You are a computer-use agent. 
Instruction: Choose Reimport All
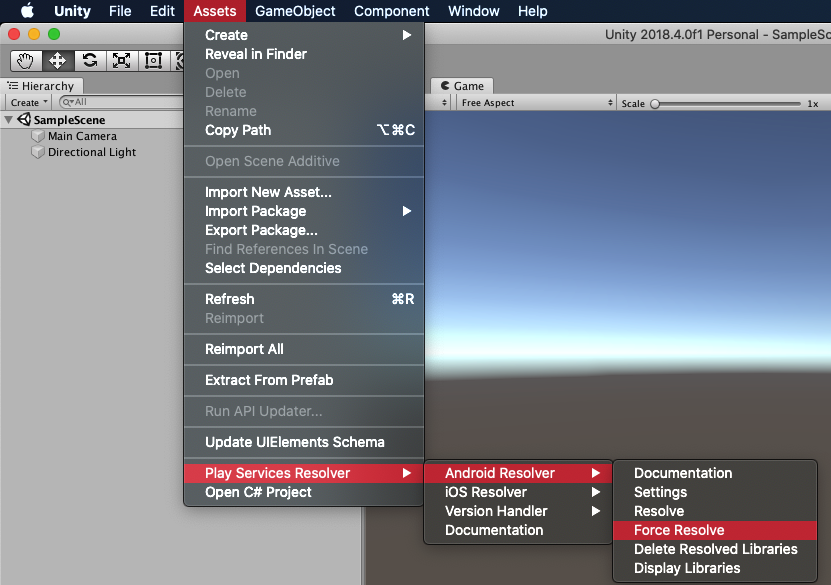304,349
